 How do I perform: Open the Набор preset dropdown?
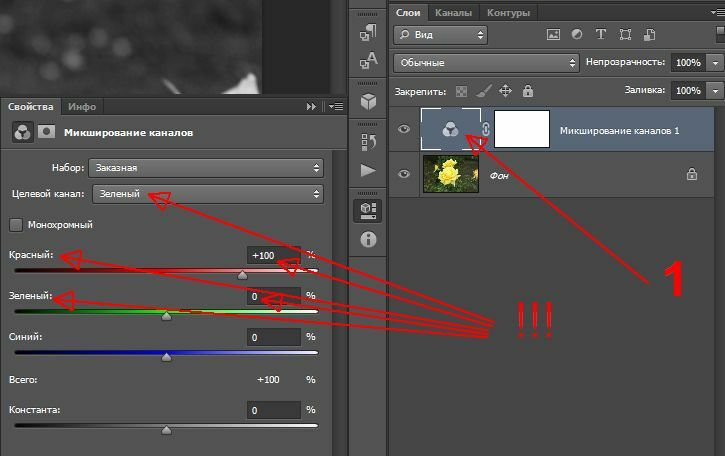[206, 168]
